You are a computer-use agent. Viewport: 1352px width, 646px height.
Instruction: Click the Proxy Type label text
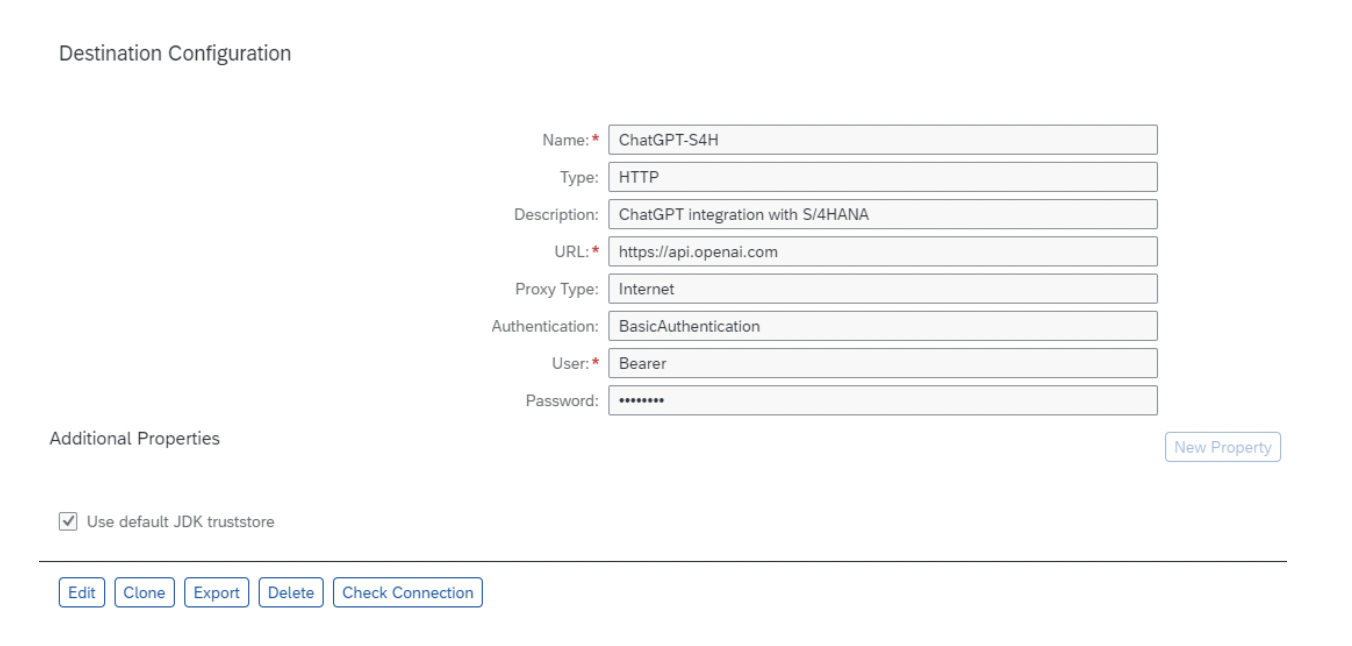click(556, 289)
